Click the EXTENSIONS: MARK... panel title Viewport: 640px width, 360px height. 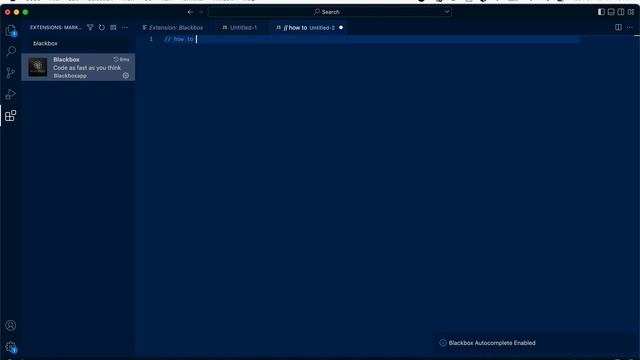click(56, 27)
